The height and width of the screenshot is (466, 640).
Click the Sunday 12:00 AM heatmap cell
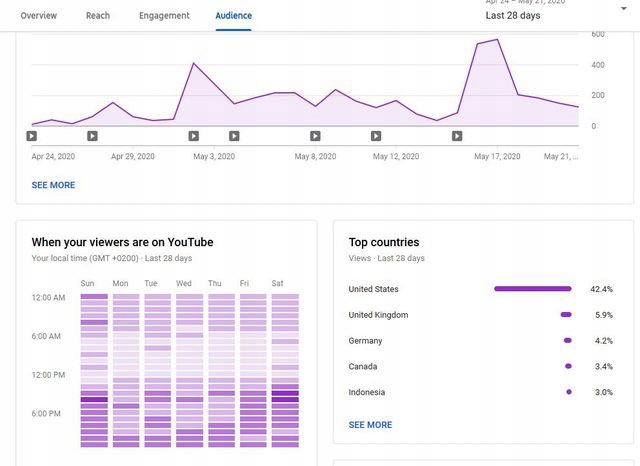pyautogui.click(x=94, y=297)
